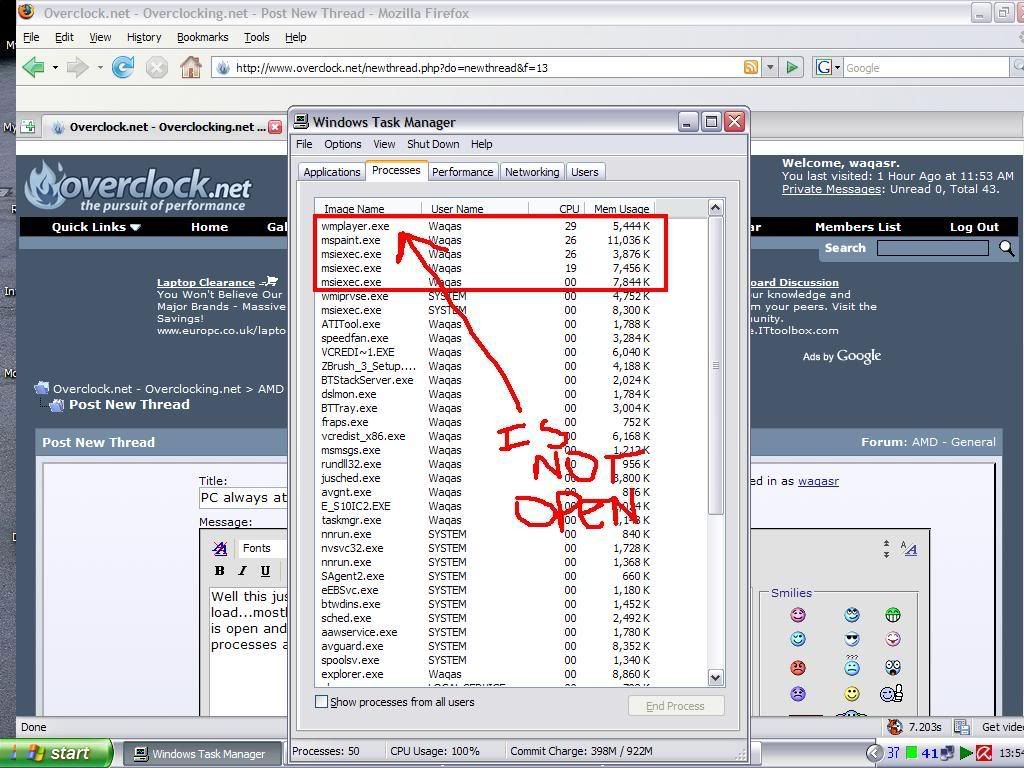
Task: Click the Start button on taskbar
Action: pyautogui.click(x=57, y=753)
